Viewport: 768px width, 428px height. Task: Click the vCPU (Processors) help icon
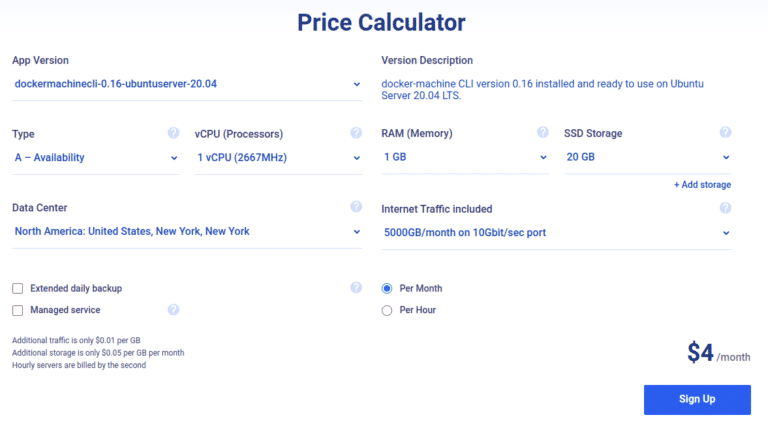coord(356,133)
